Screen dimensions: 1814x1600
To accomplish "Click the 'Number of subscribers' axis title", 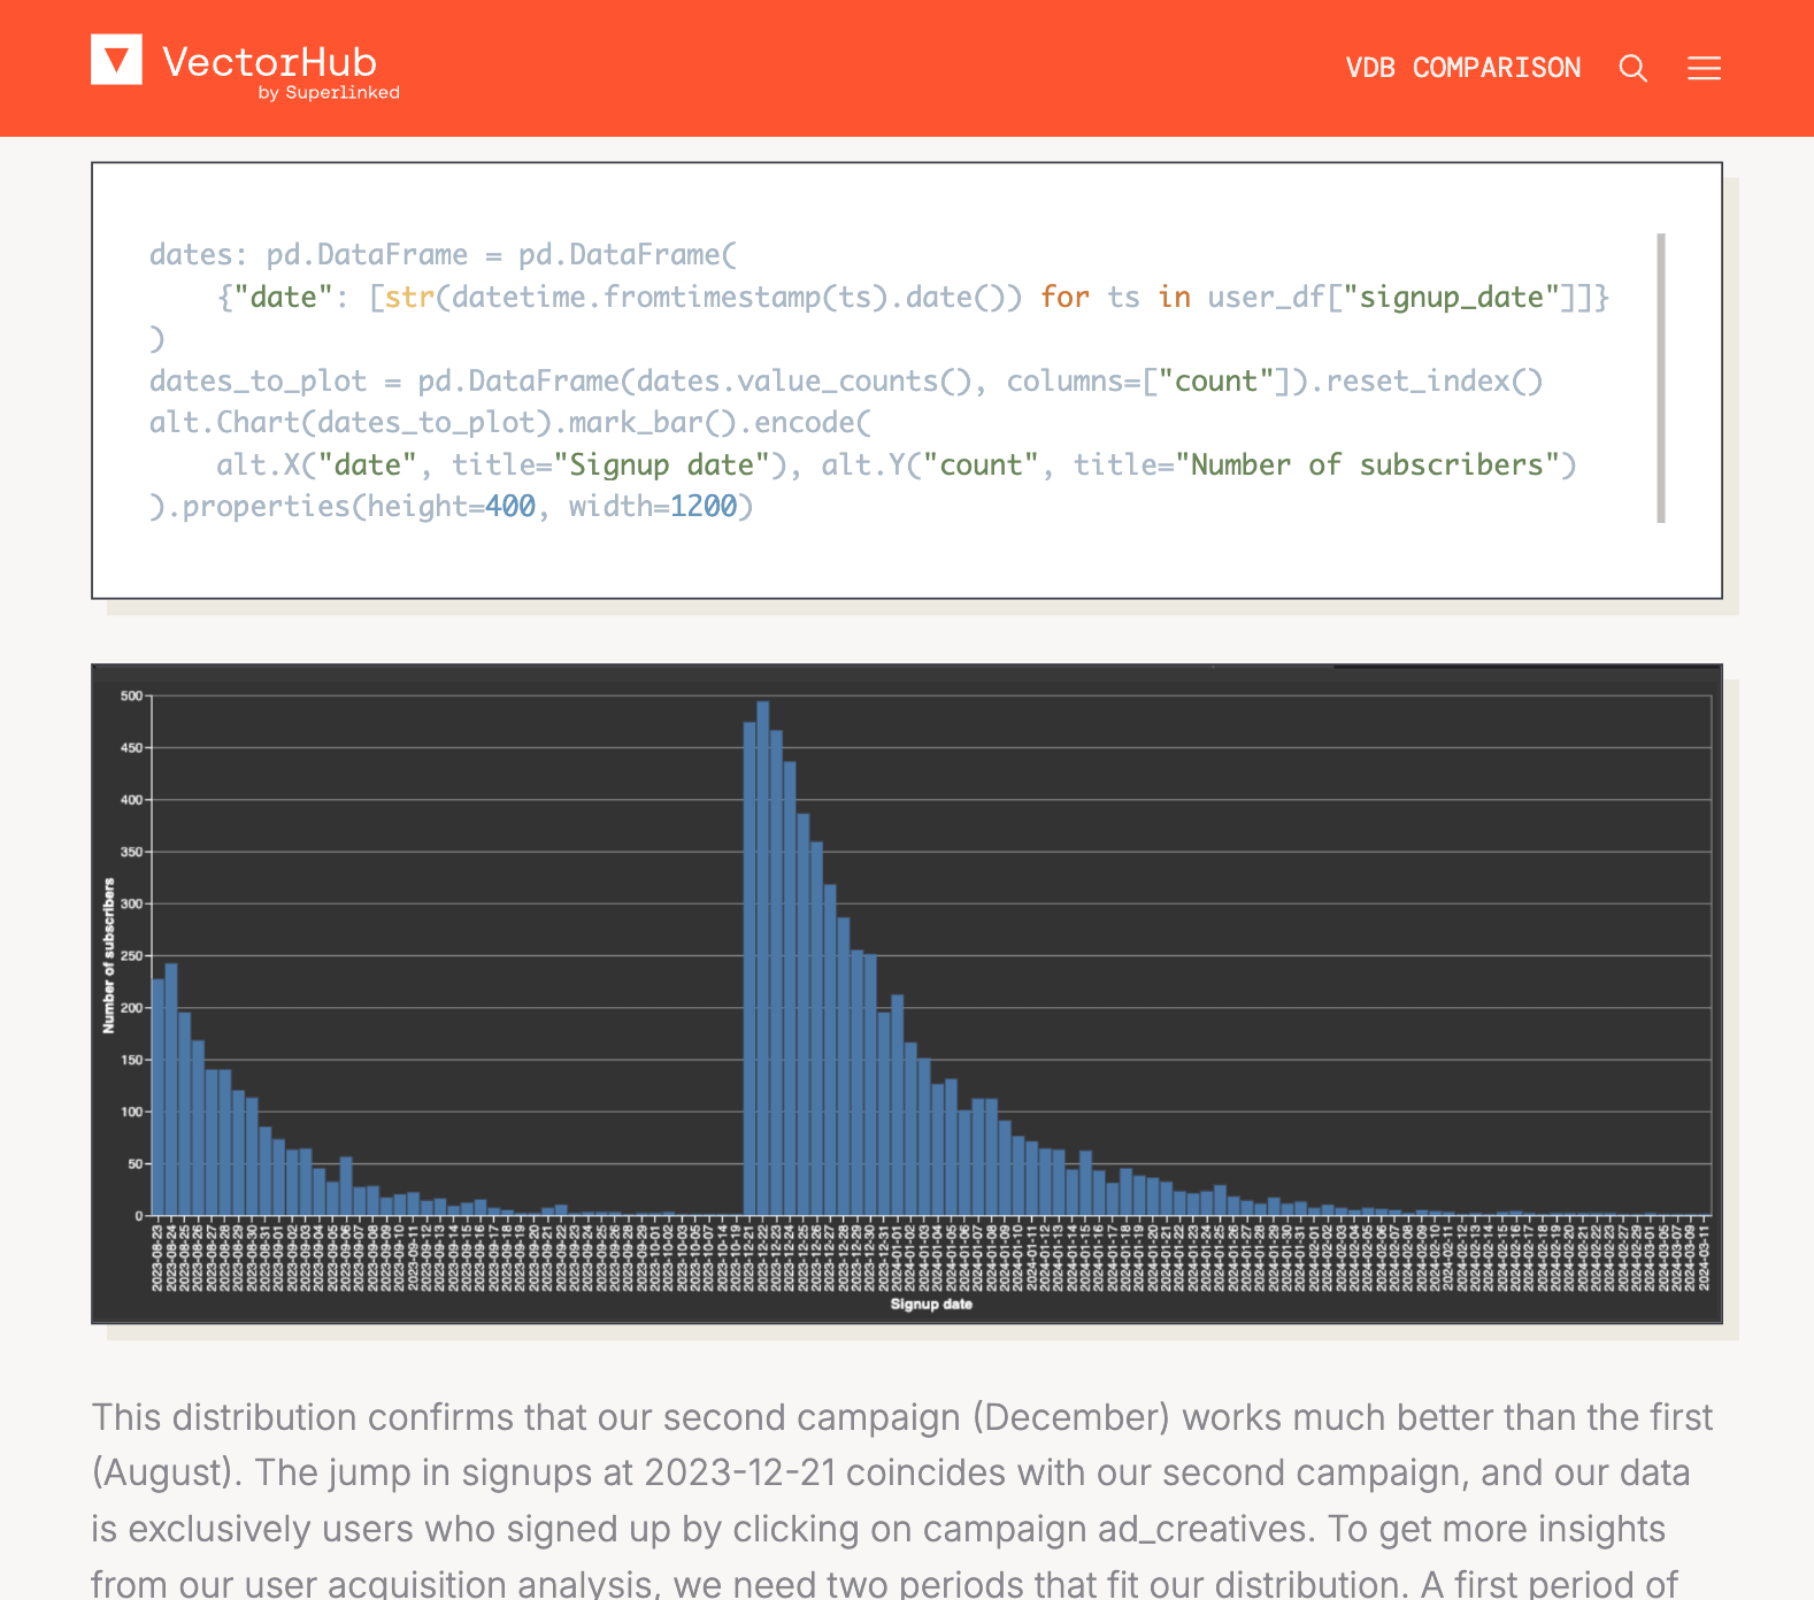I will (109, 956).
